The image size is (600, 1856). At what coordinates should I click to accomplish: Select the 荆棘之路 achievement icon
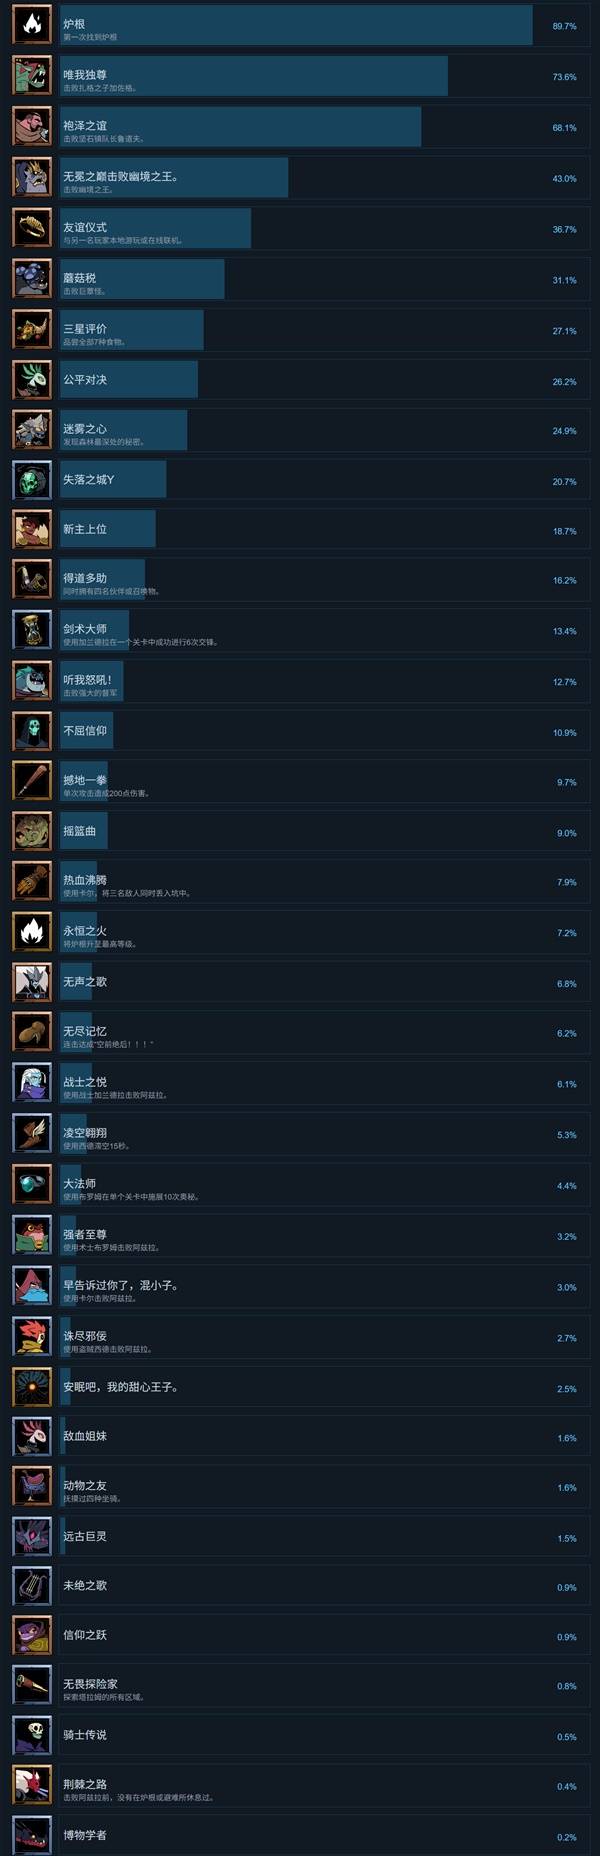click(31, 1787)
